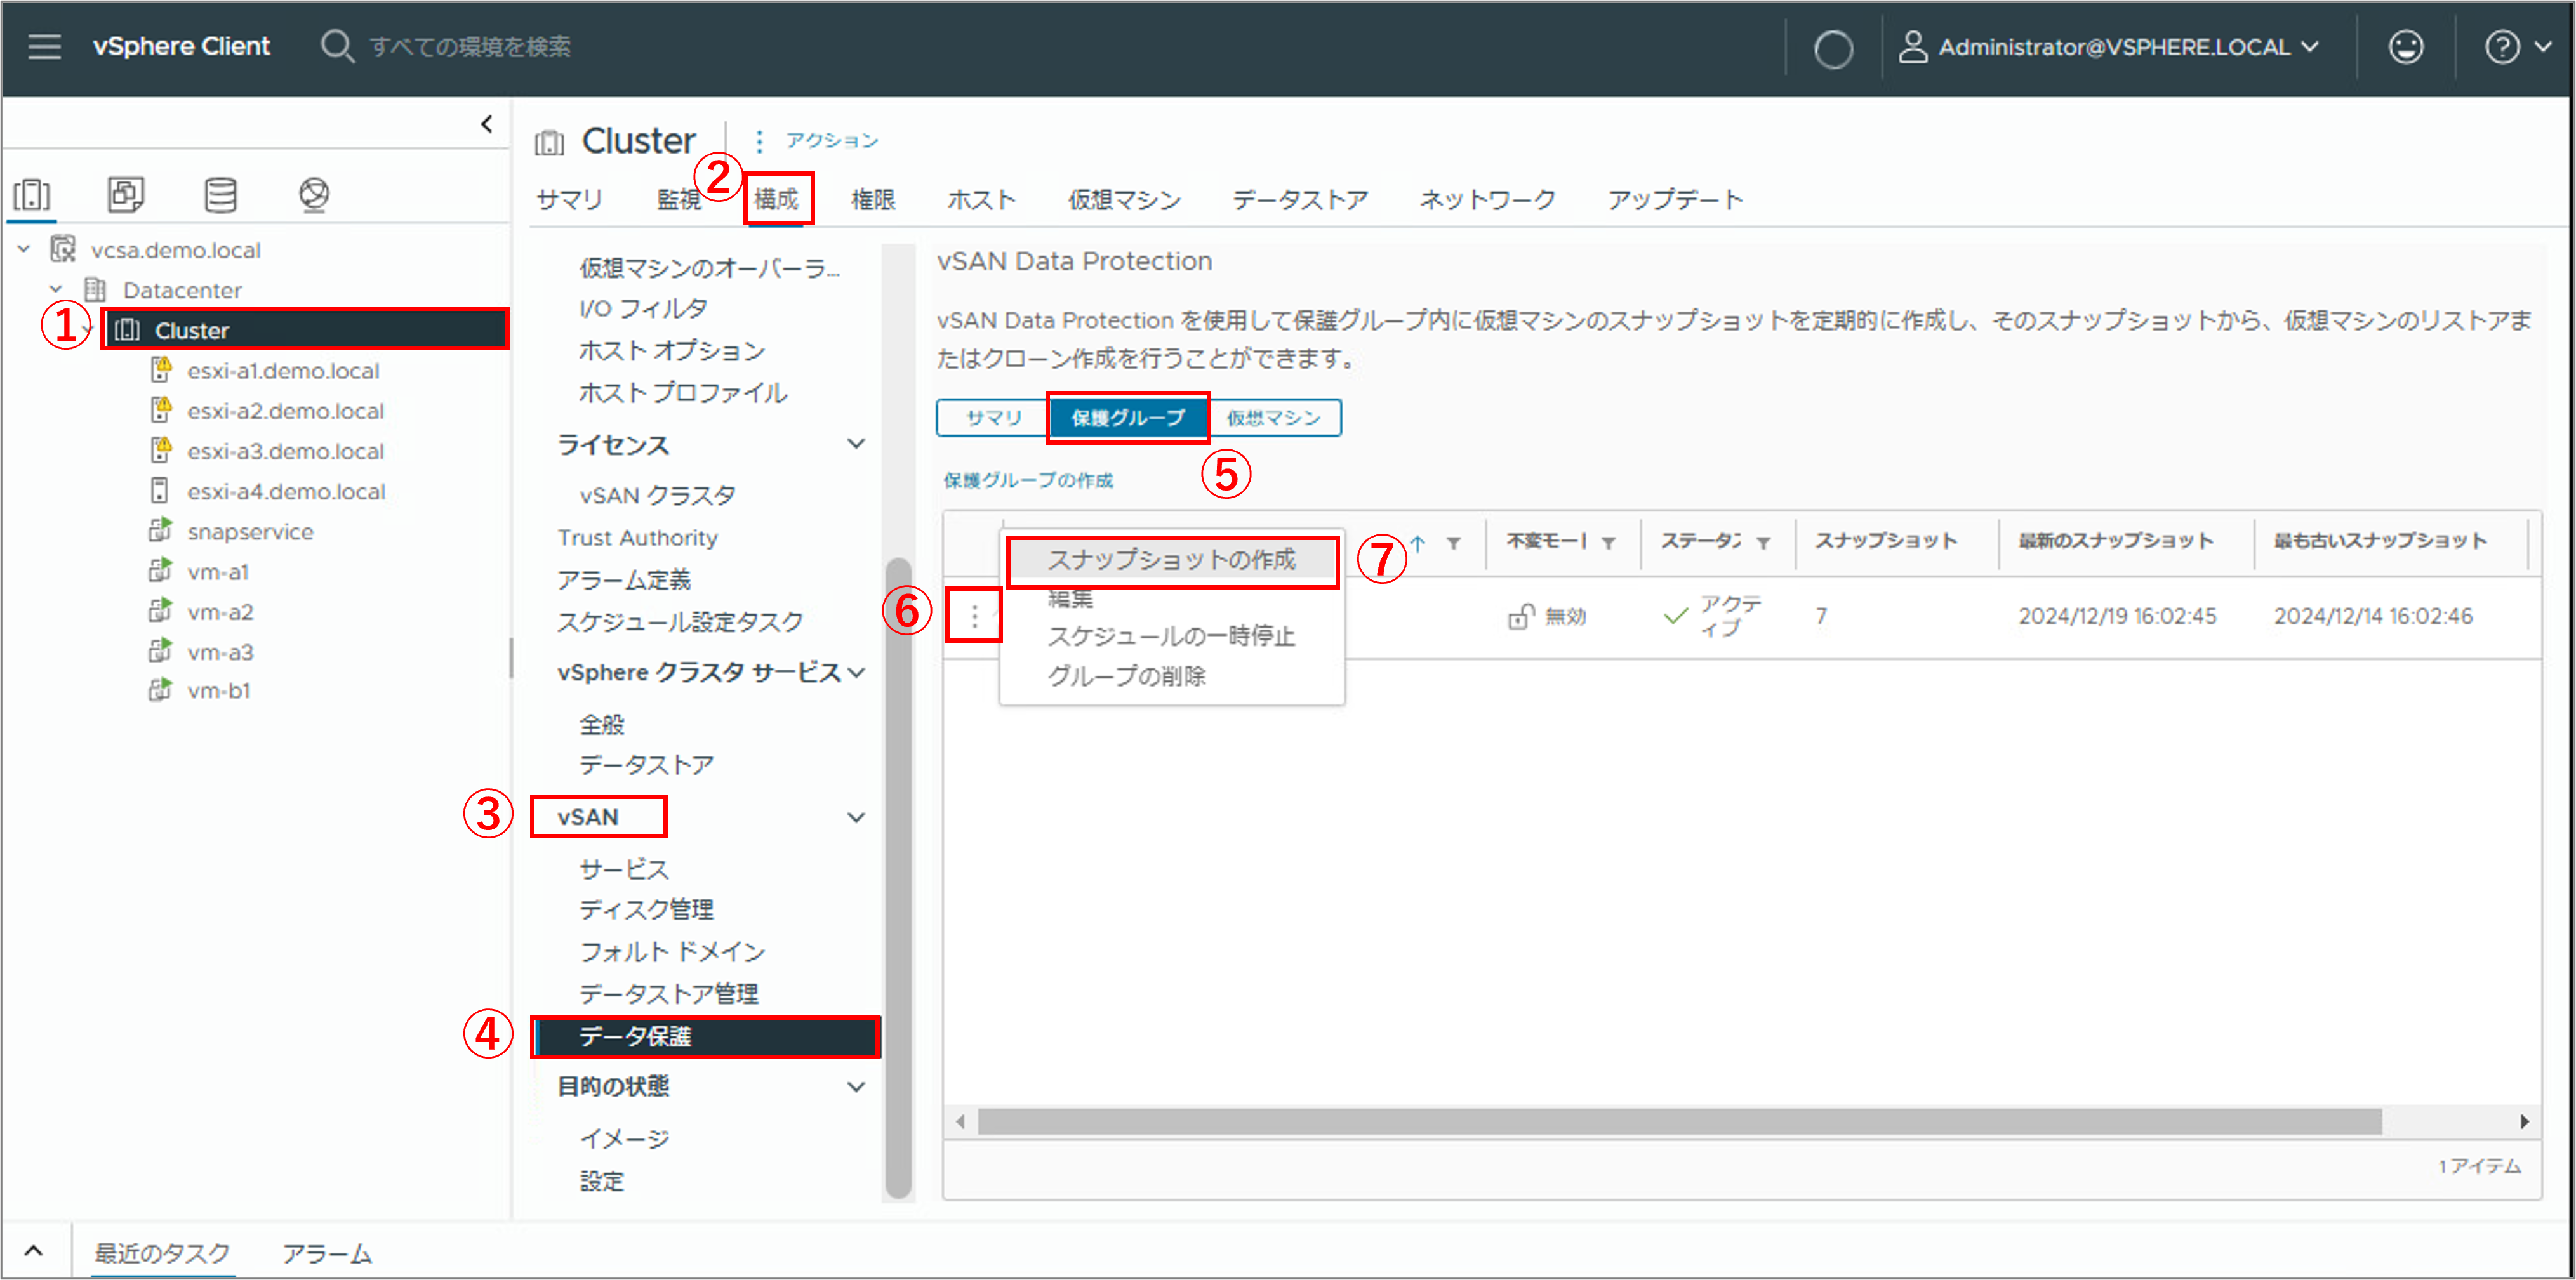The height and width of the screenshot is (1280, 2576).
Task: Click the 保護グループの作成 link
Action: (1028, 481)
